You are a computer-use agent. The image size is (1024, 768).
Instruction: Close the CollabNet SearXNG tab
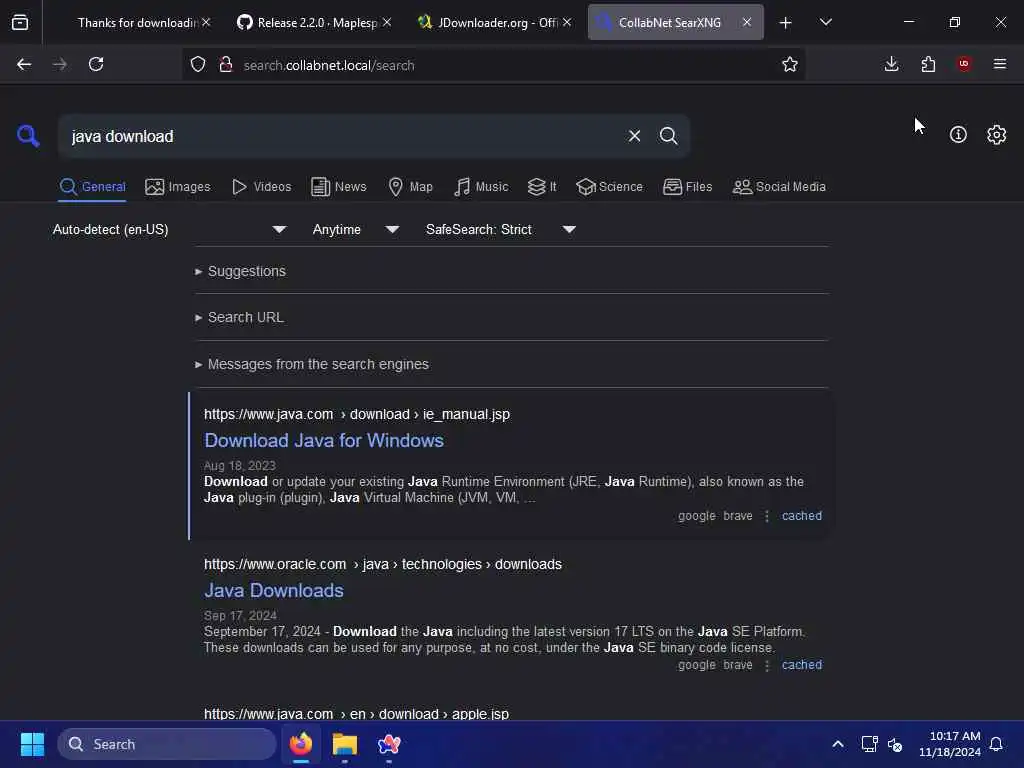(x=746, y=22)
